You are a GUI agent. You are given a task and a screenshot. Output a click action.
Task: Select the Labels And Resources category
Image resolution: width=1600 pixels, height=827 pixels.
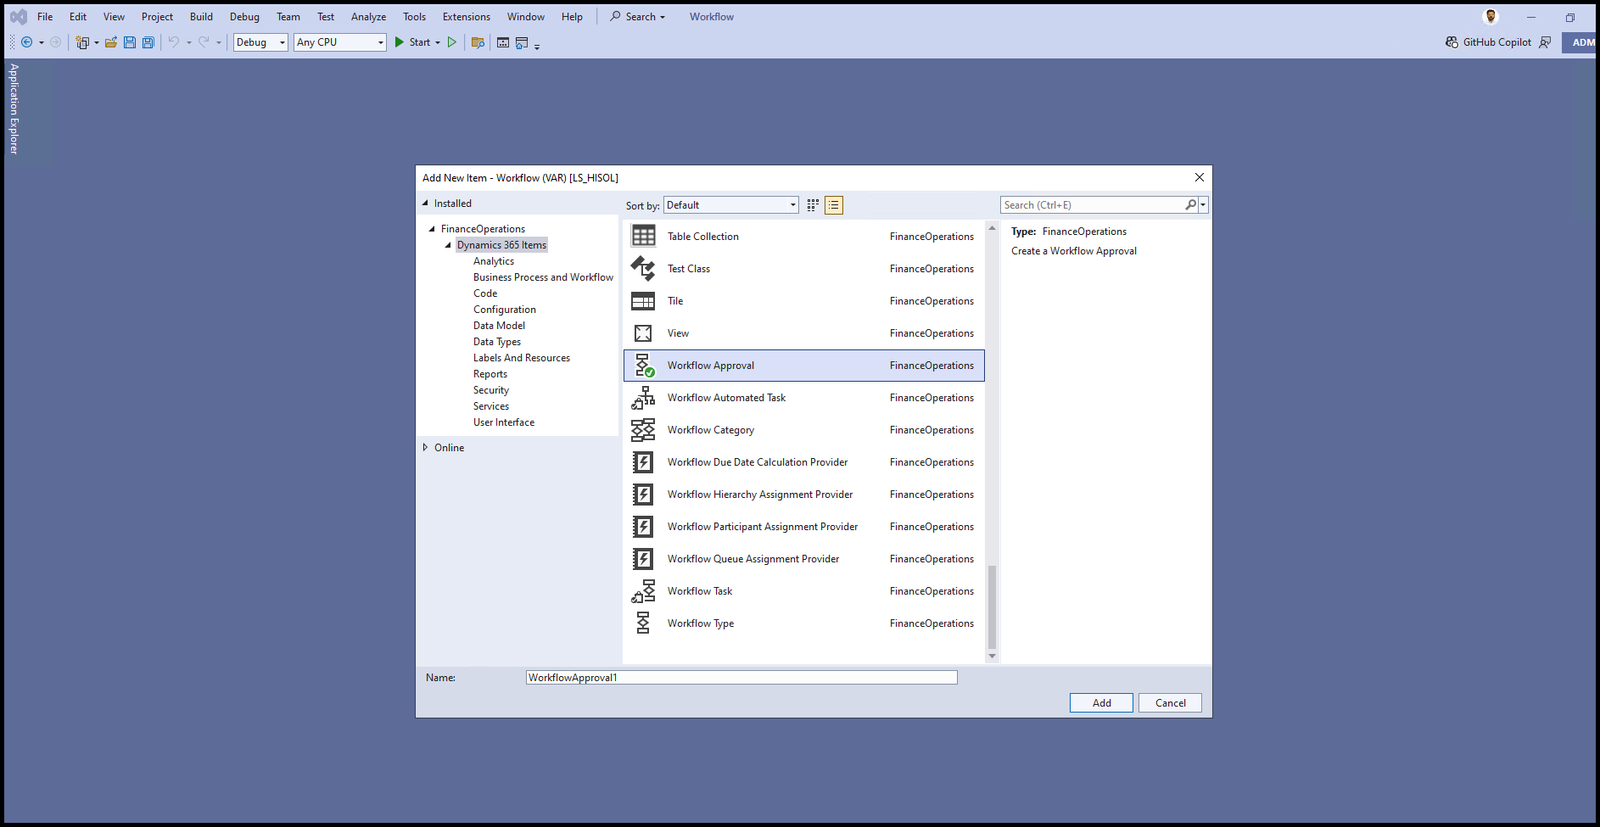tap(521, 358)
